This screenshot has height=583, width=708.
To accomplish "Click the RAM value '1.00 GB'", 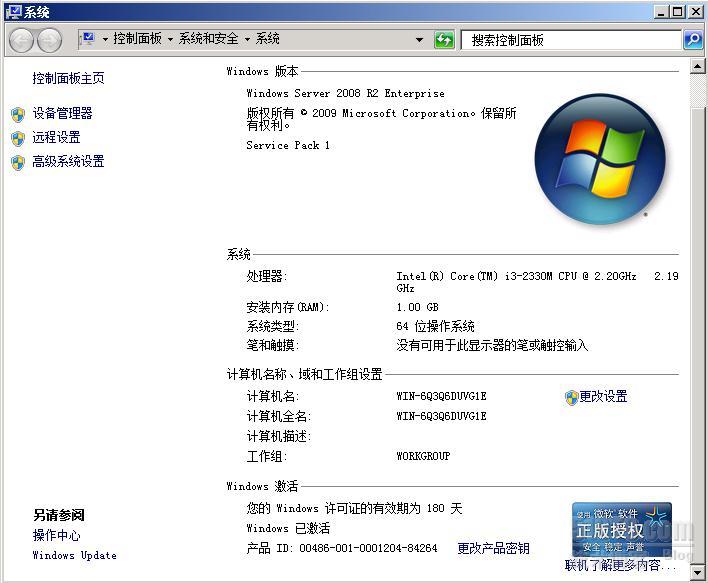I will point(418,308).
